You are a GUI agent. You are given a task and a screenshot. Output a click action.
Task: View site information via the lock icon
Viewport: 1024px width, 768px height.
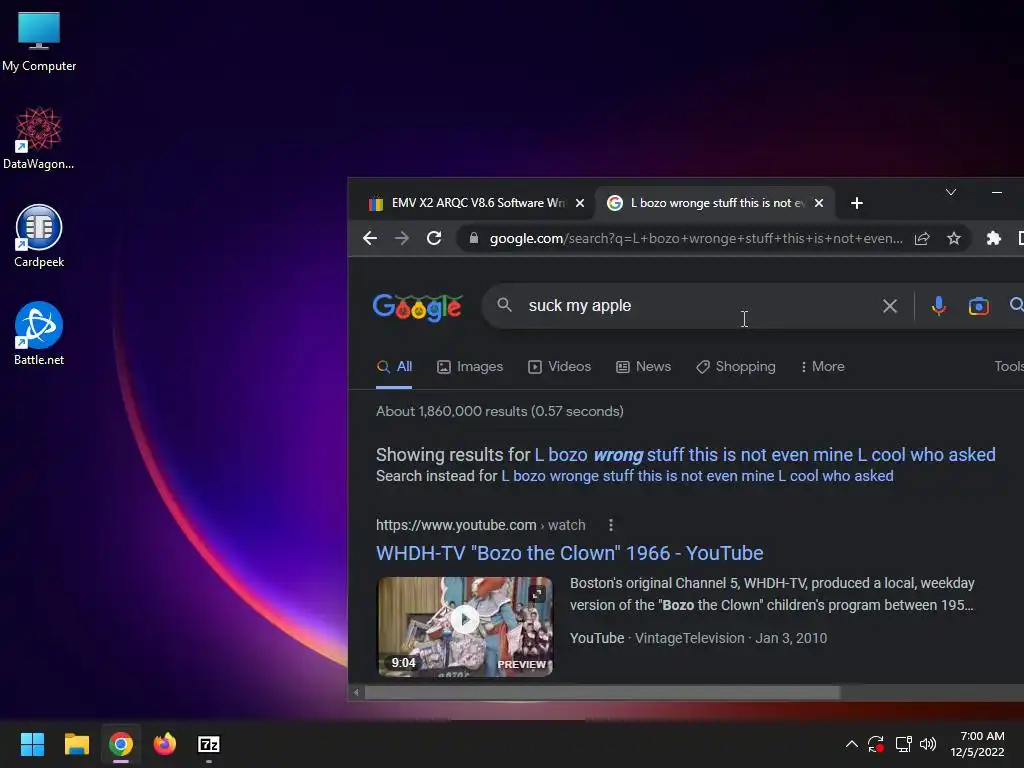[x=473, y=238]
